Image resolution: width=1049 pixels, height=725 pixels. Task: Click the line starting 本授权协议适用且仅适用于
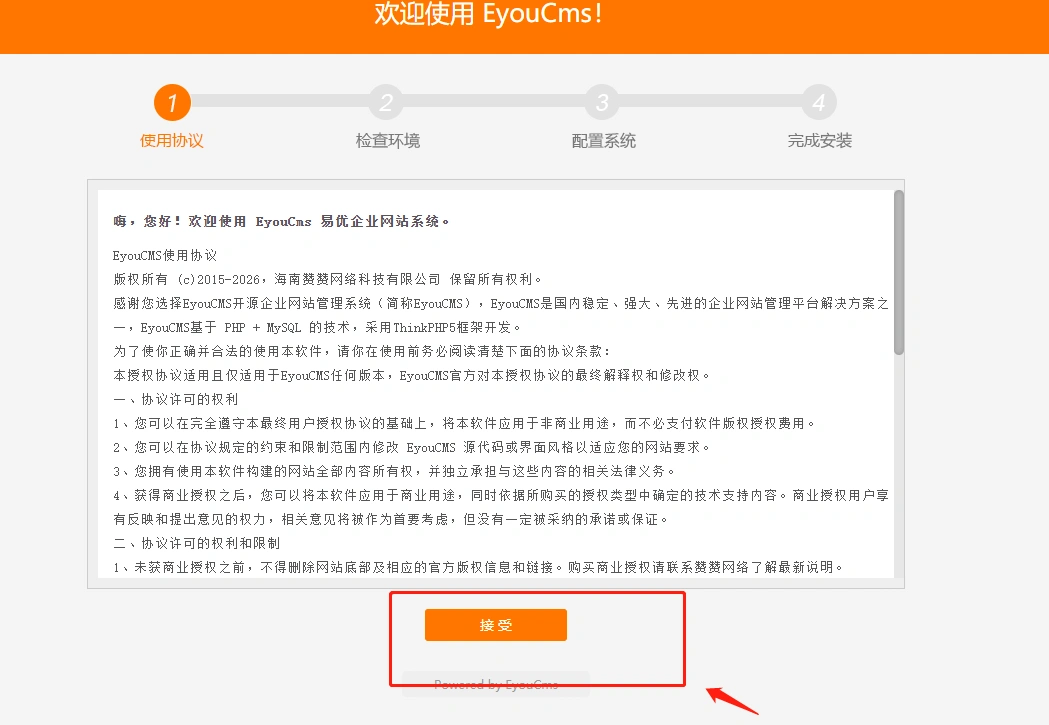(x=411, y=375)
